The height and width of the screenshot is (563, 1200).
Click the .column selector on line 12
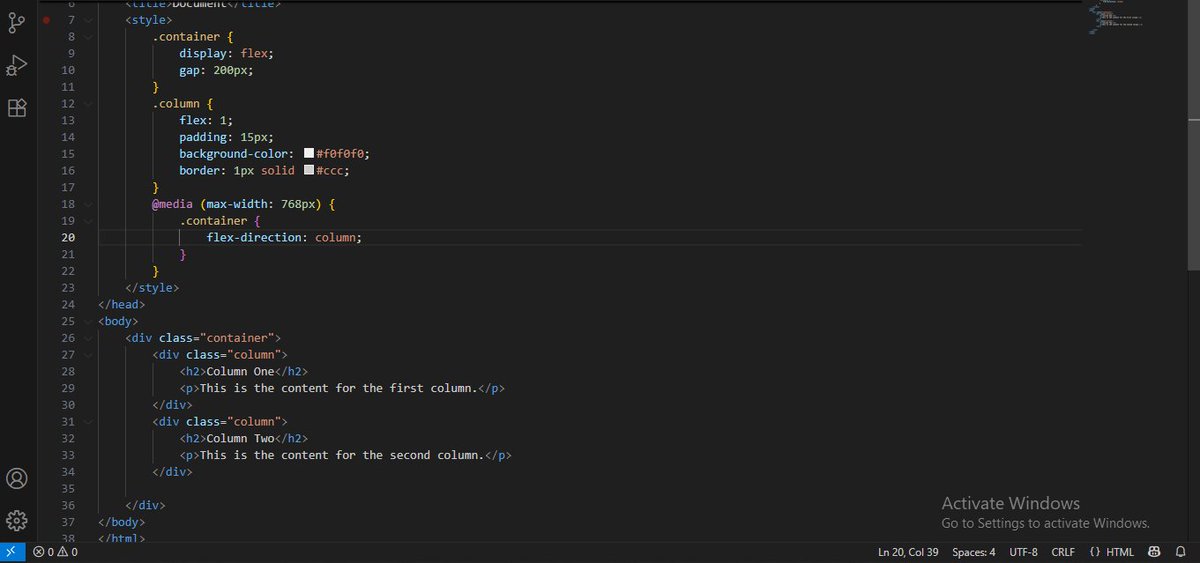[176, 103]
